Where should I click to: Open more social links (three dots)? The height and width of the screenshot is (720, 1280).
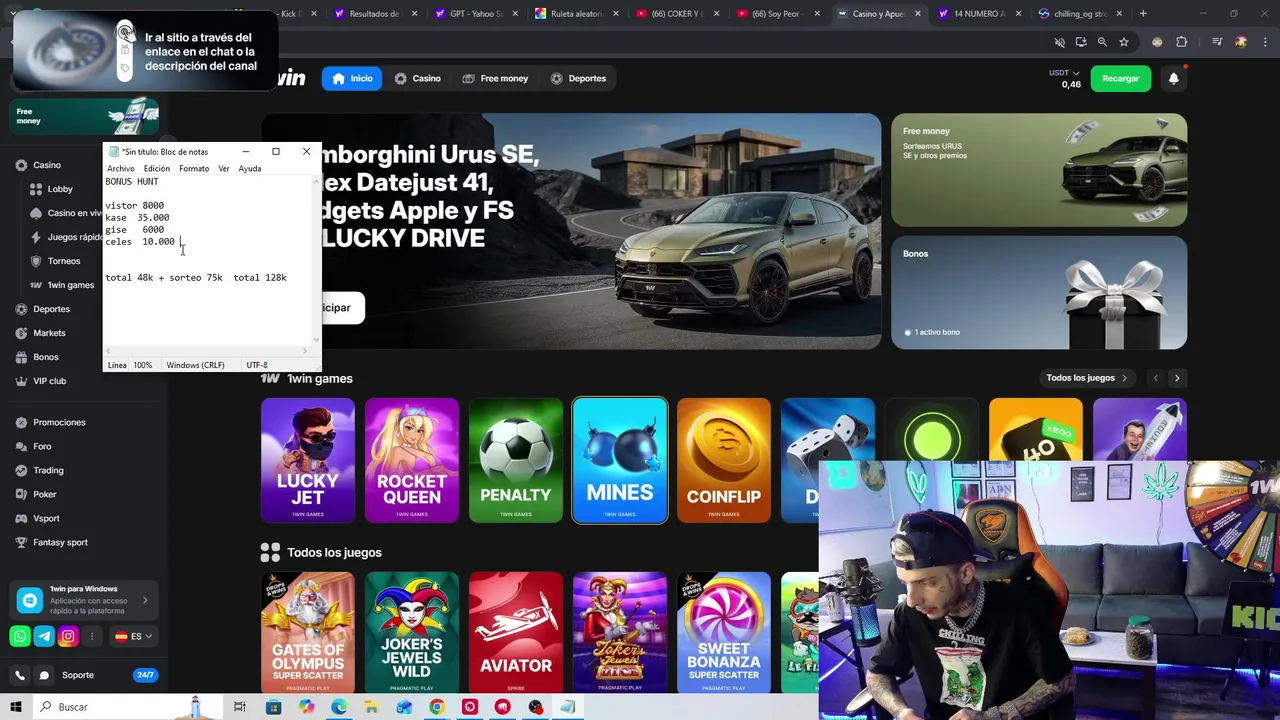(x=92, y=636)
